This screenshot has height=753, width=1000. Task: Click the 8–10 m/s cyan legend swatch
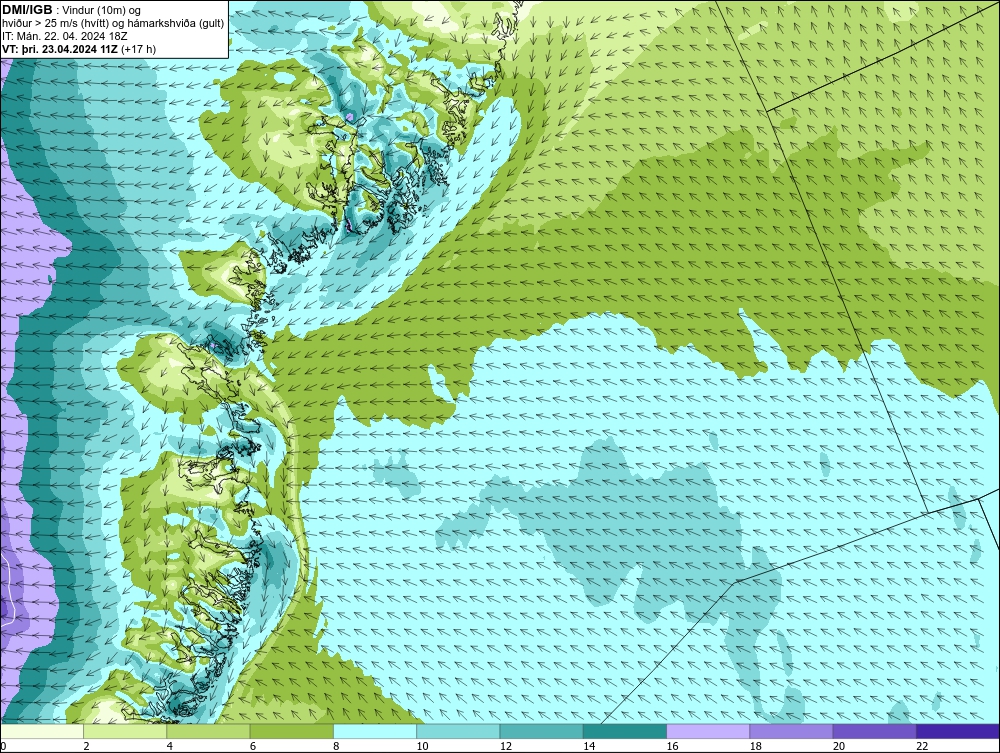pyautogui.click(x=375, y=731)
